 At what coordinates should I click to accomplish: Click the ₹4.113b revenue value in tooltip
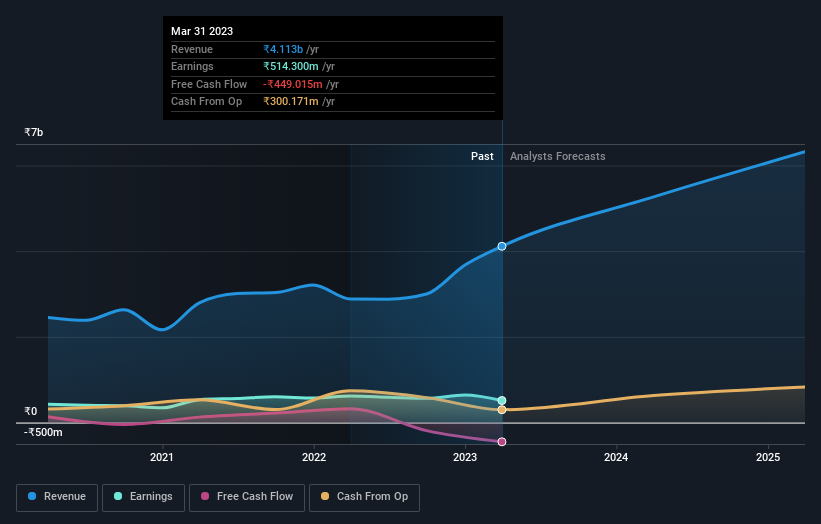tap(283, 49)
